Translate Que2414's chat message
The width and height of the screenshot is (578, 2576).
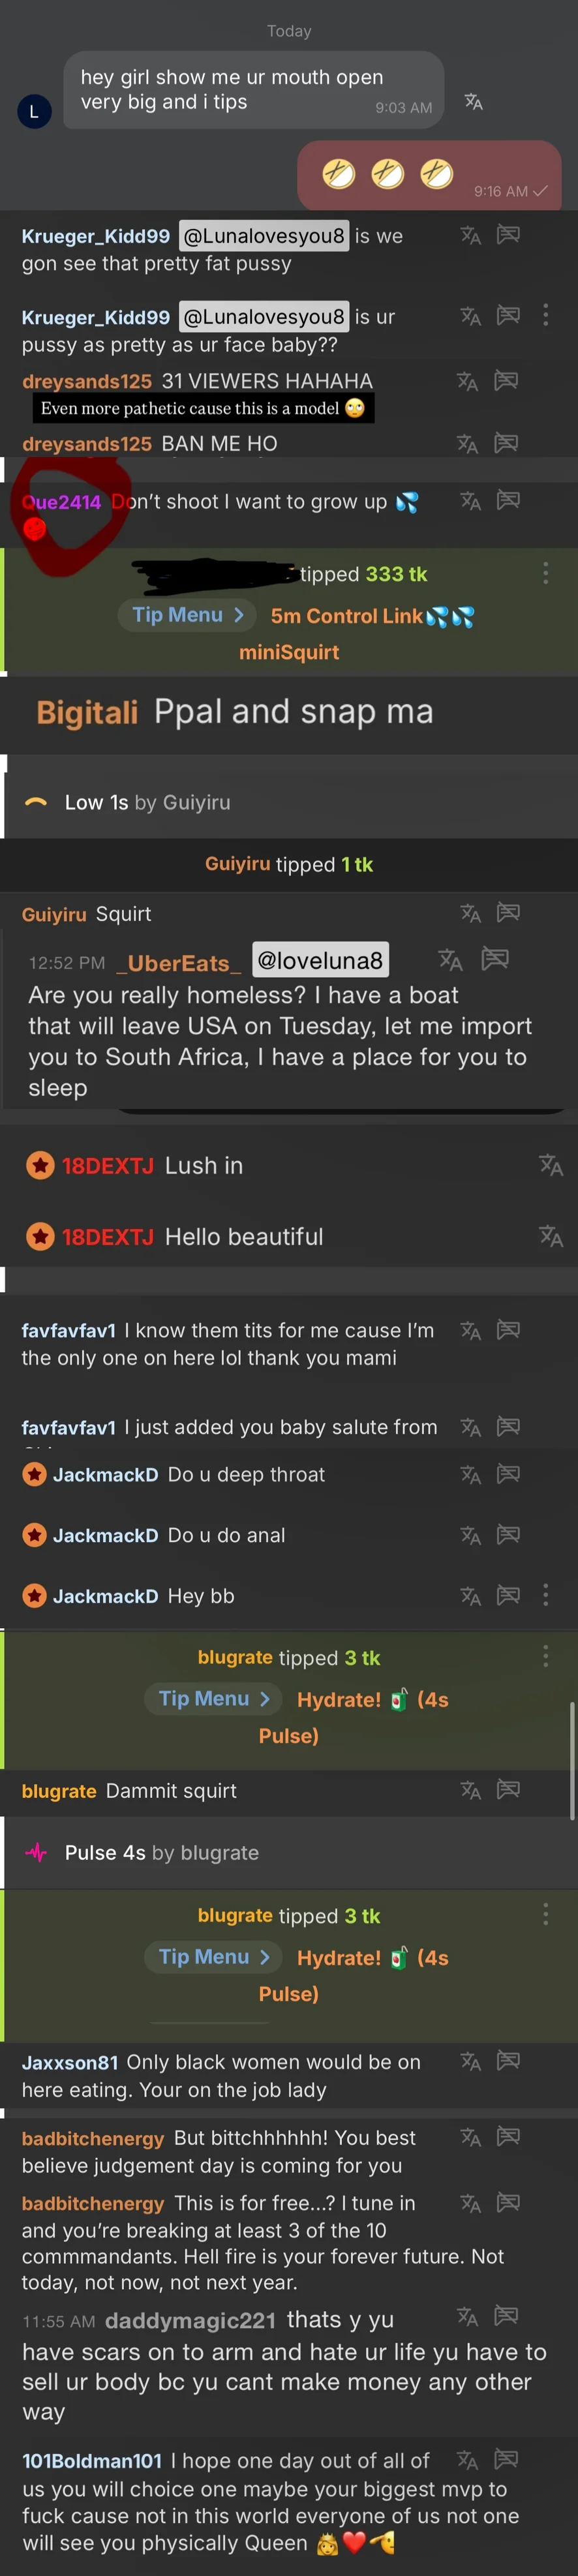(x=470, y=500)
